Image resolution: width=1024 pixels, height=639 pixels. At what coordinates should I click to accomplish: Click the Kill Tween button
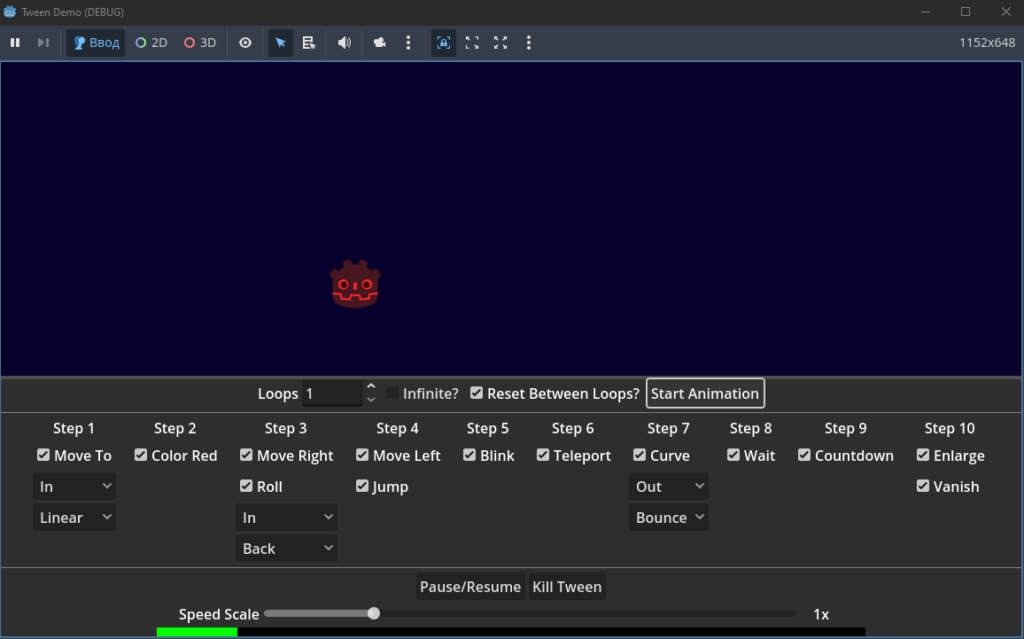[567, 587]
